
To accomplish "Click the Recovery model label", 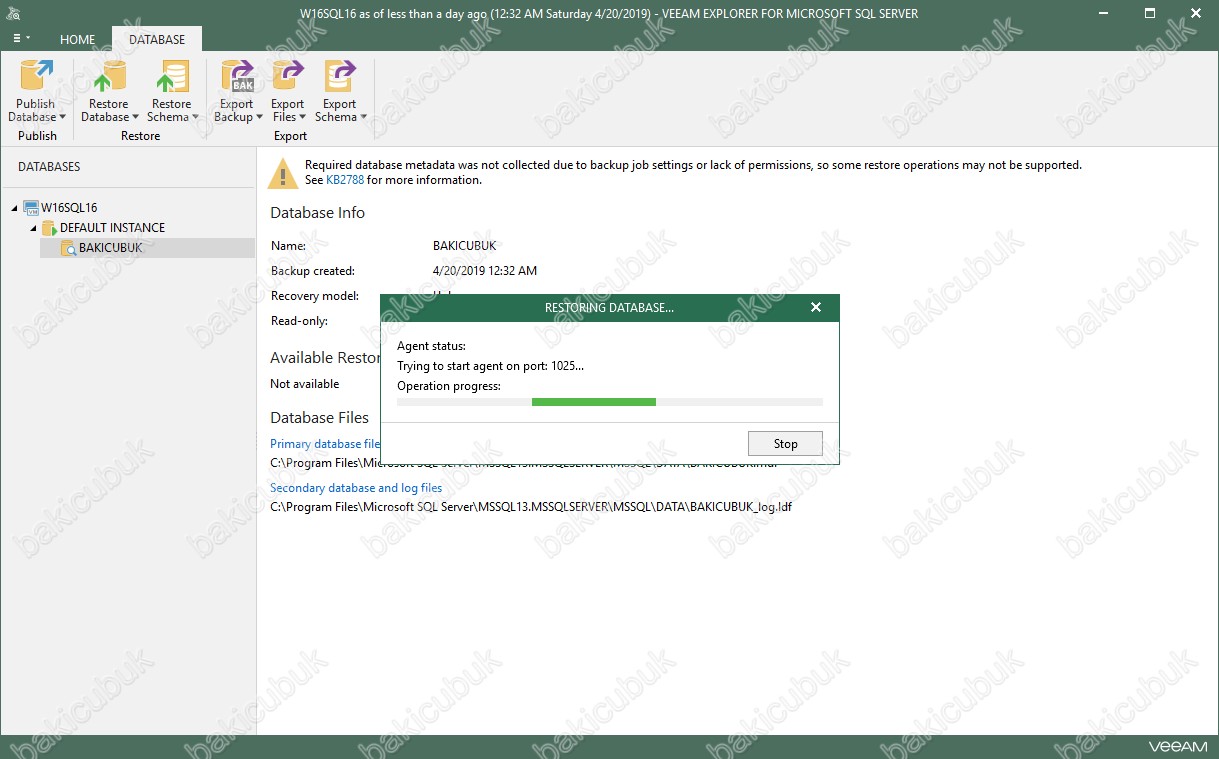I will [314, 296].
